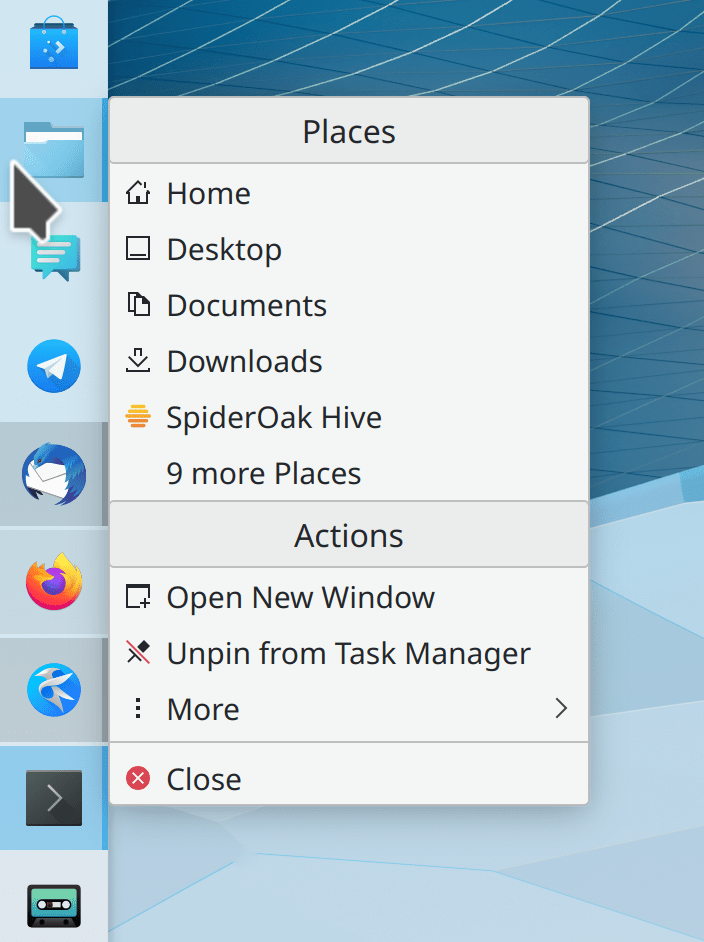704x942 pixels.
Task: Launch the cassette tape audio app
Action: click(53, 906)
